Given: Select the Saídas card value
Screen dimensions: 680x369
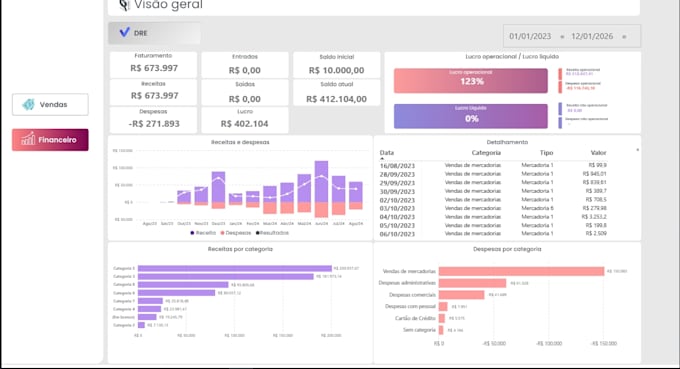Looking at the screenshot, I should click(x=245, y=99).
